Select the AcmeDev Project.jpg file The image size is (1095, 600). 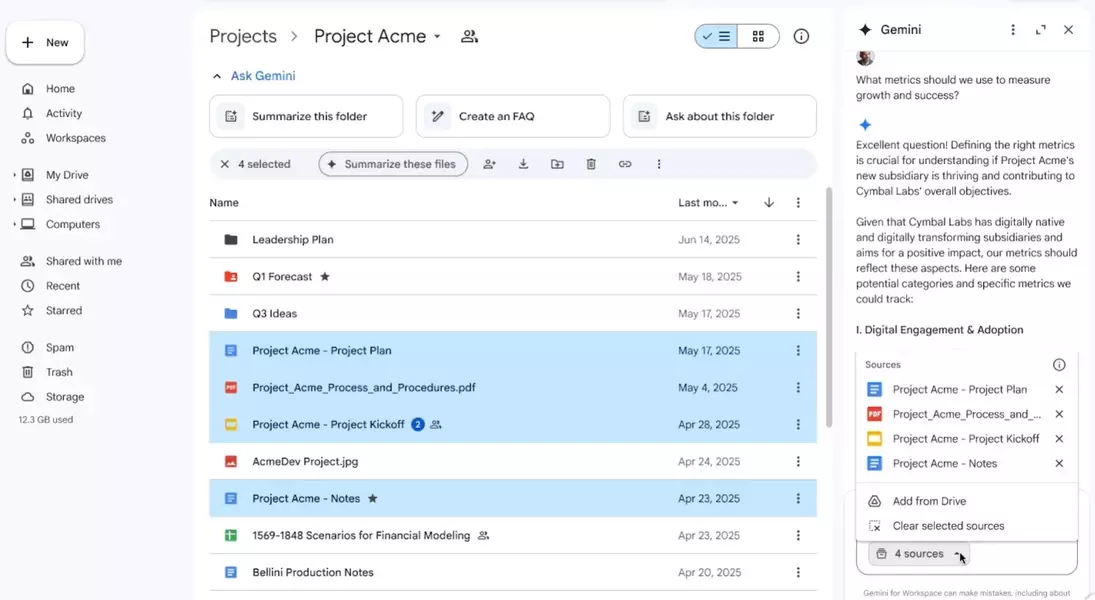pos(513,462)
